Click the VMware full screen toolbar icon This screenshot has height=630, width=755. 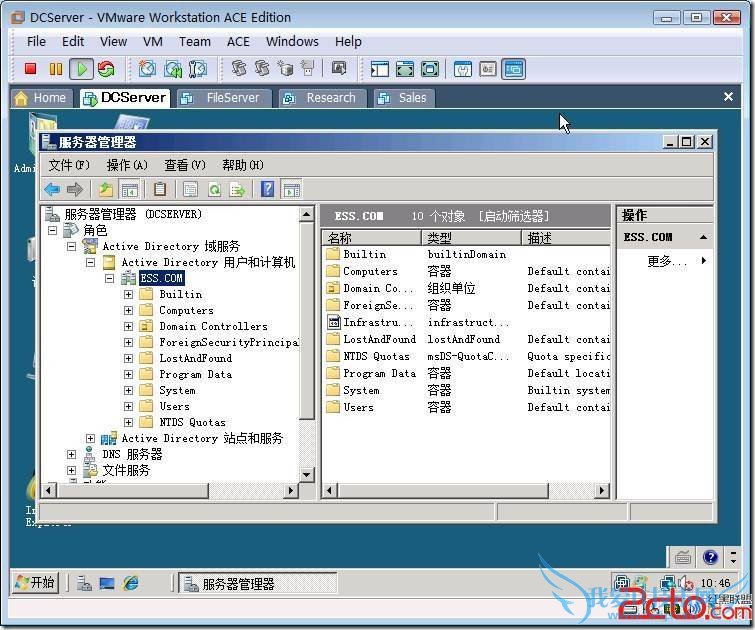[404, 69]
